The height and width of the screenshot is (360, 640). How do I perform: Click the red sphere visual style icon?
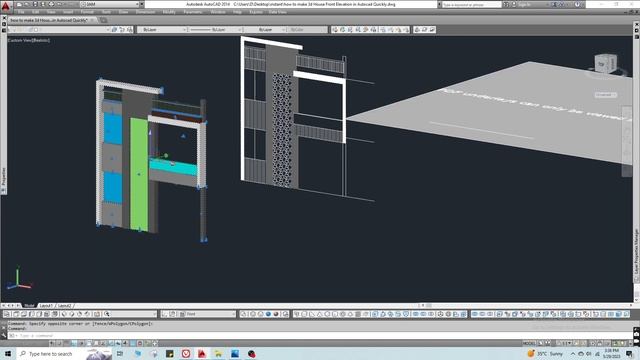[276, 314]
